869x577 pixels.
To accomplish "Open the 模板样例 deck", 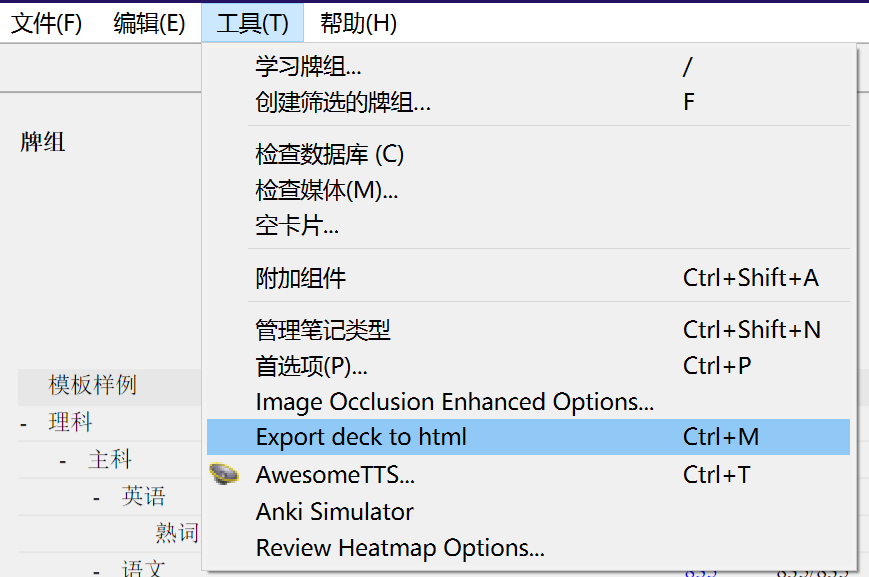I will (93, 385).
